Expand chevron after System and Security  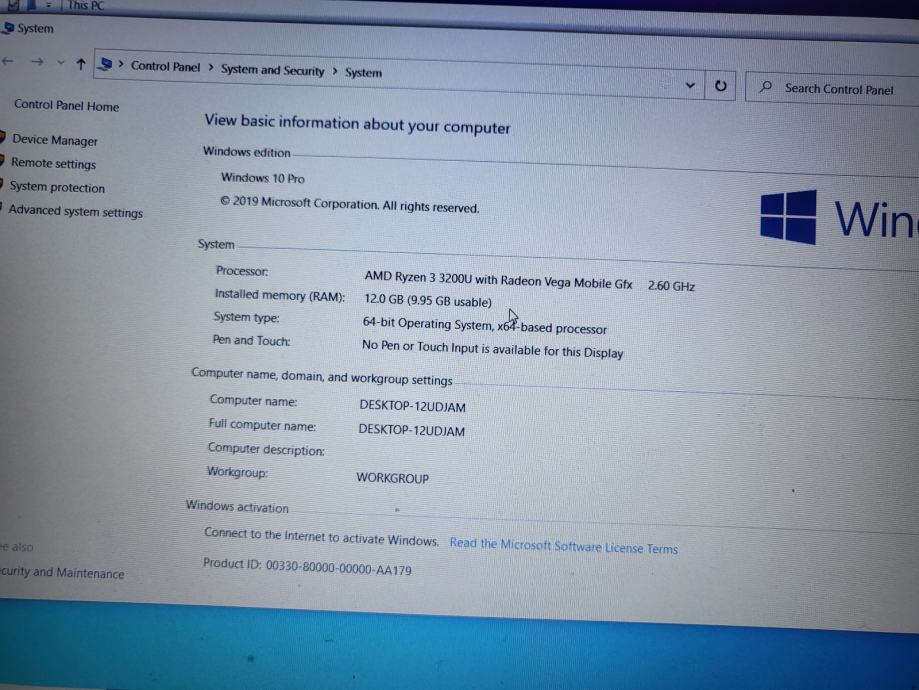[x=335, y=72]
